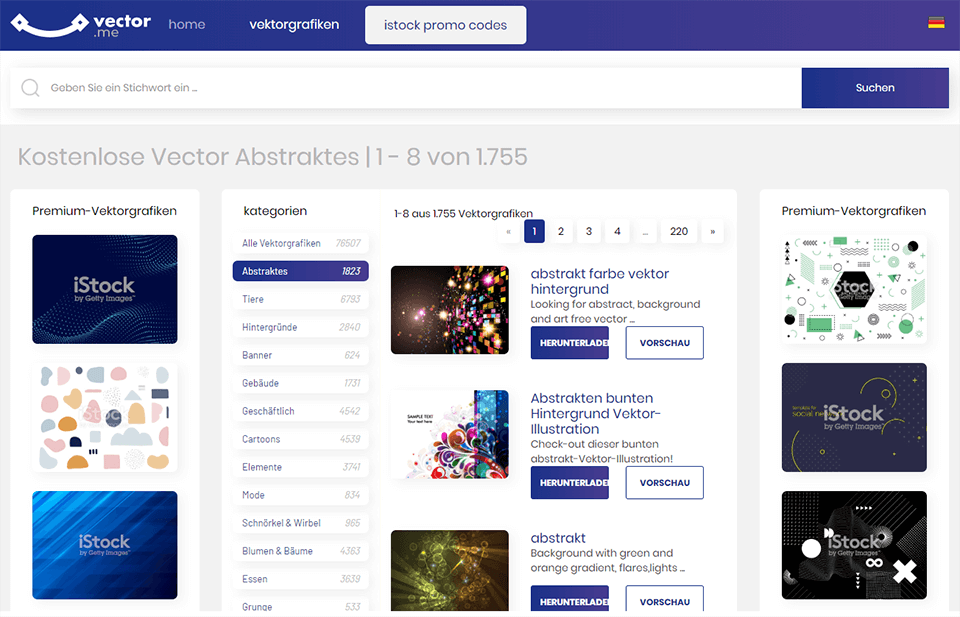Click the German flag language icon

point(936,20)
